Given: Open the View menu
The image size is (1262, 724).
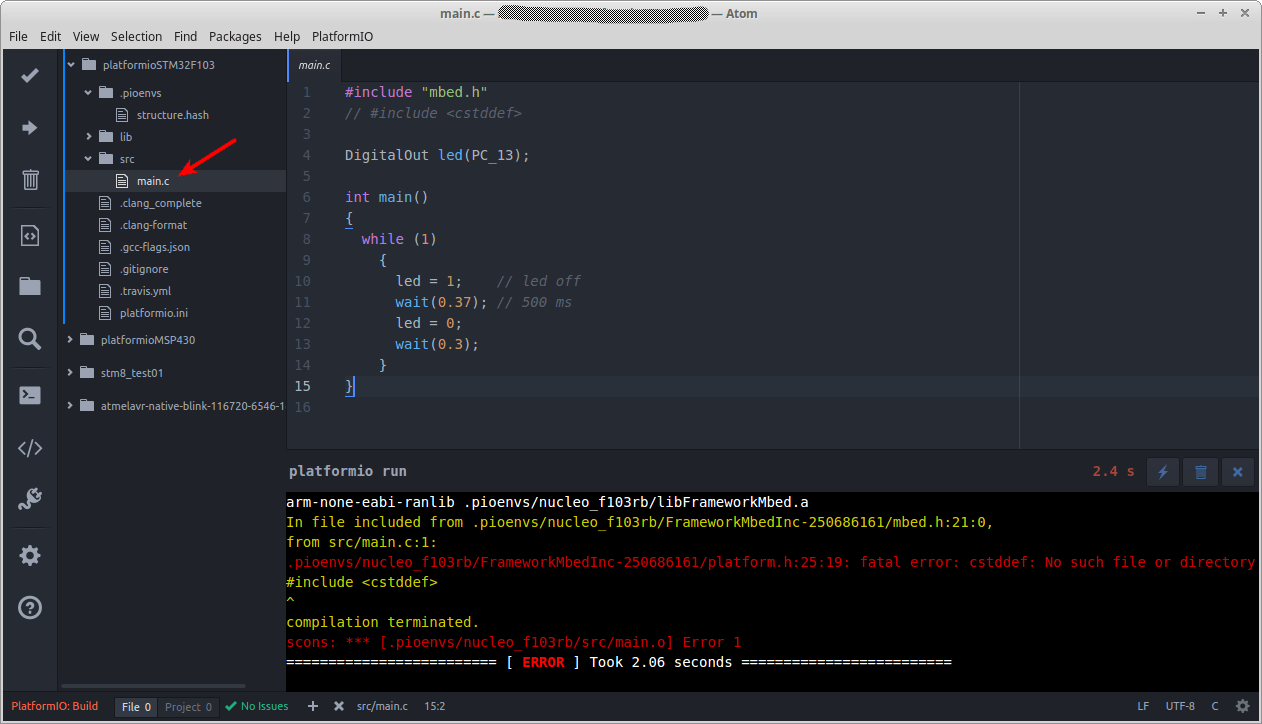Looking at the screenshot, I should [86, 36].
